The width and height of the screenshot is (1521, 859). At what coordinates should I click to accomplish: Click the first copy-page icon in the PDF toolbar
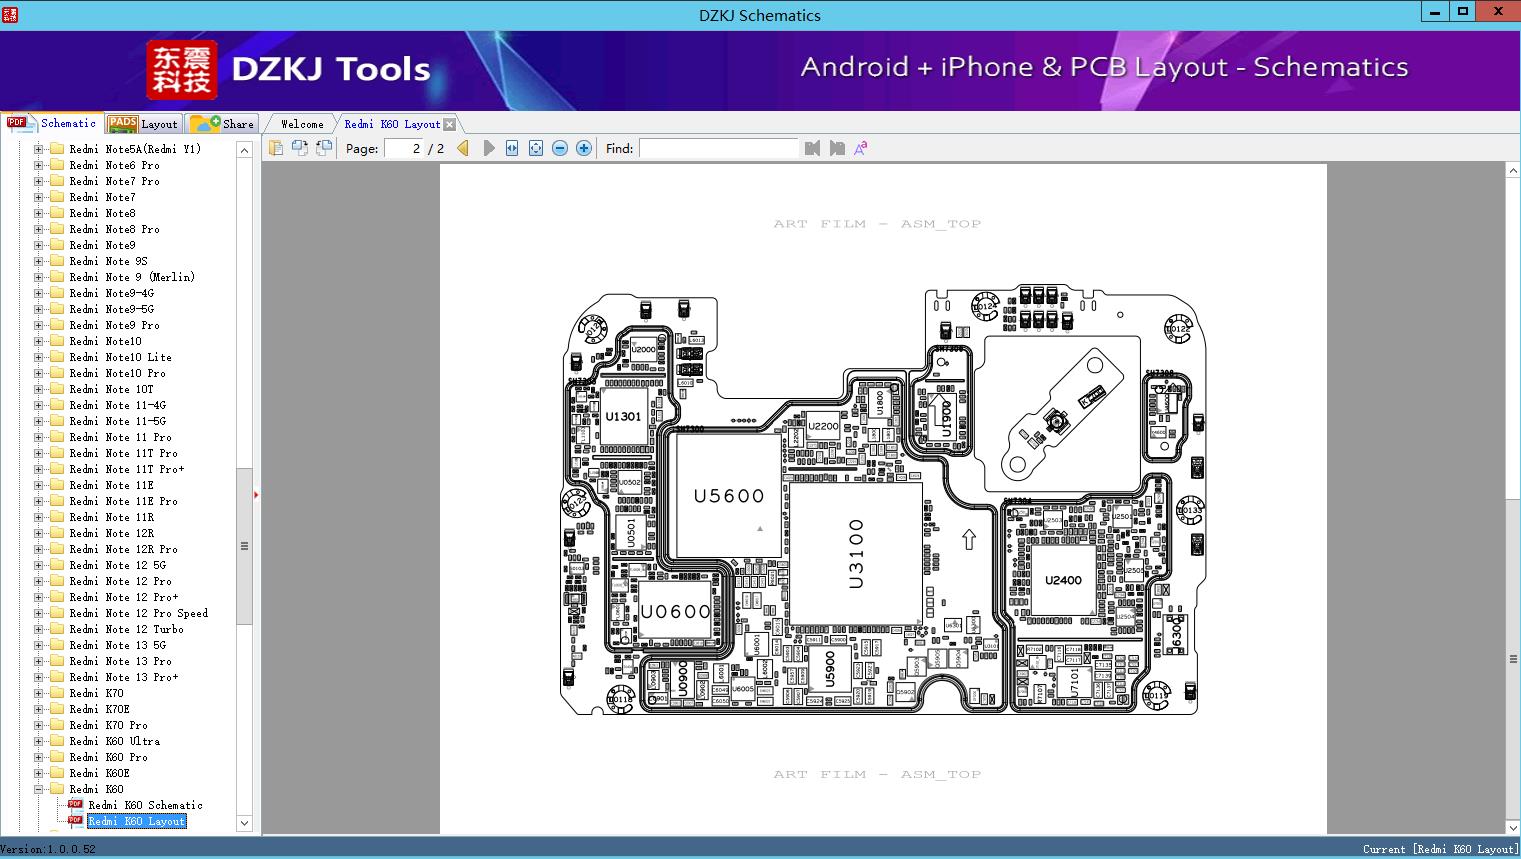click(276, 148)
